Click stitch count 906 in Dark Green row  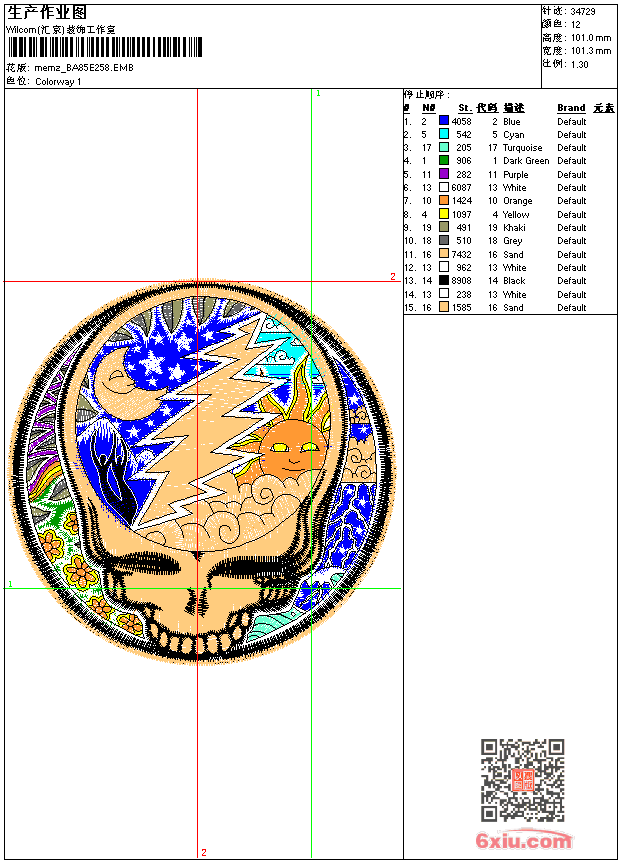[x=464, y=161]
